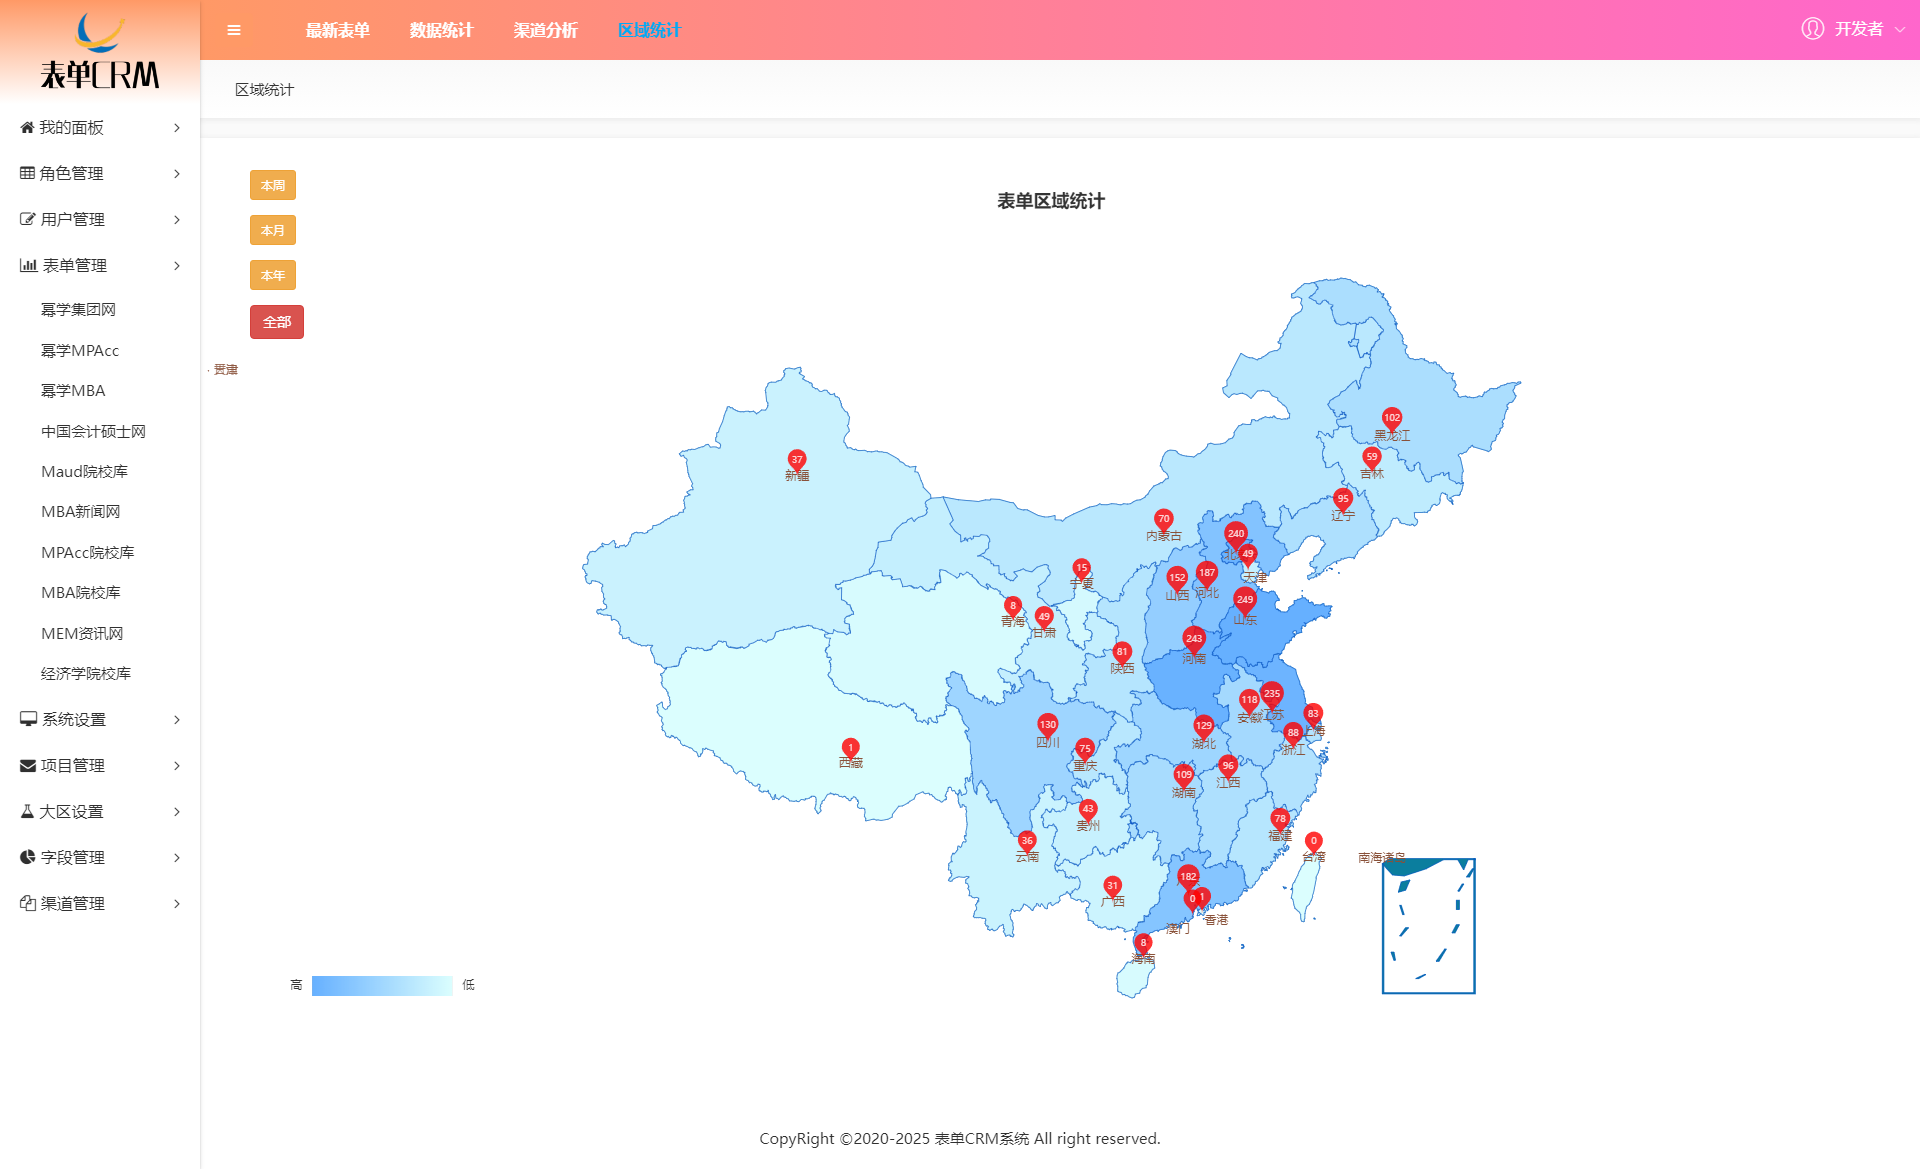
Task: Select the 本年 time filter button
Action: coord(272,276)
